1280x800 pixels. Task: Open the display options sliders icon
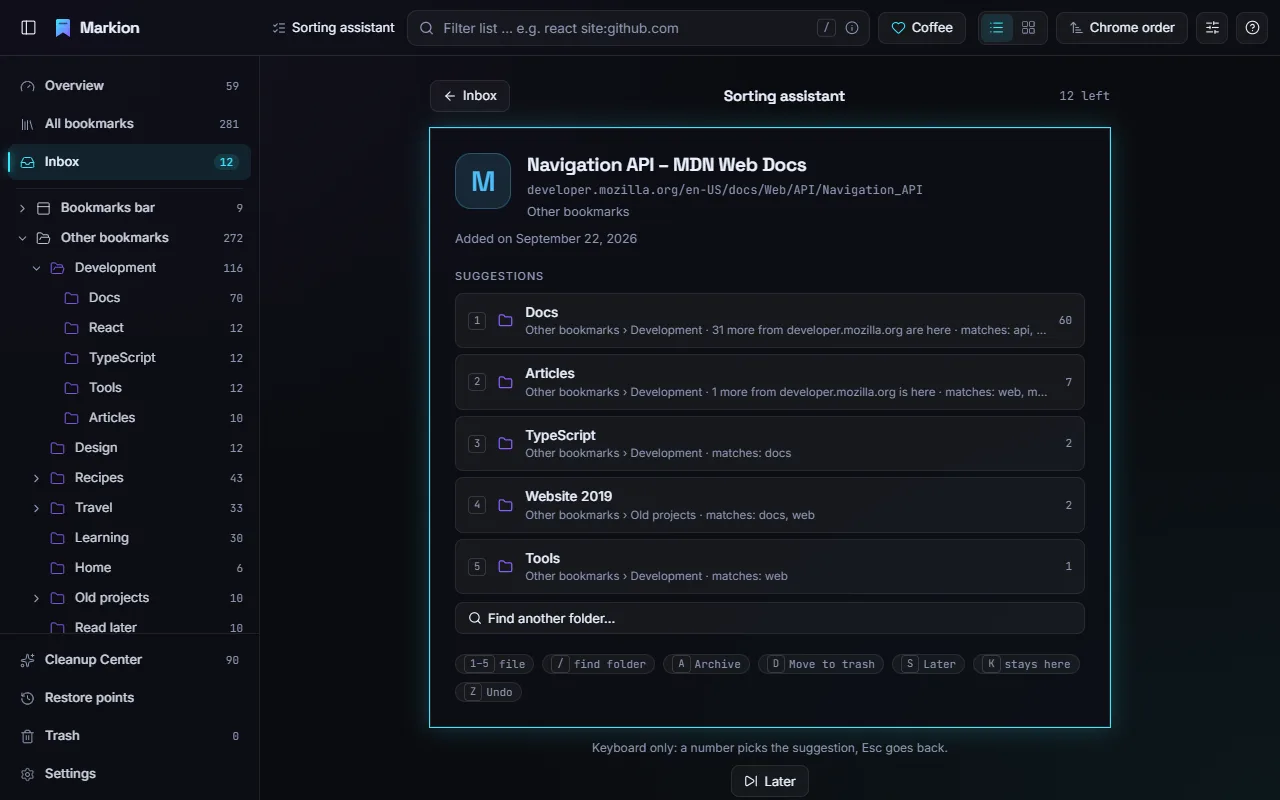coord(1212,28)
